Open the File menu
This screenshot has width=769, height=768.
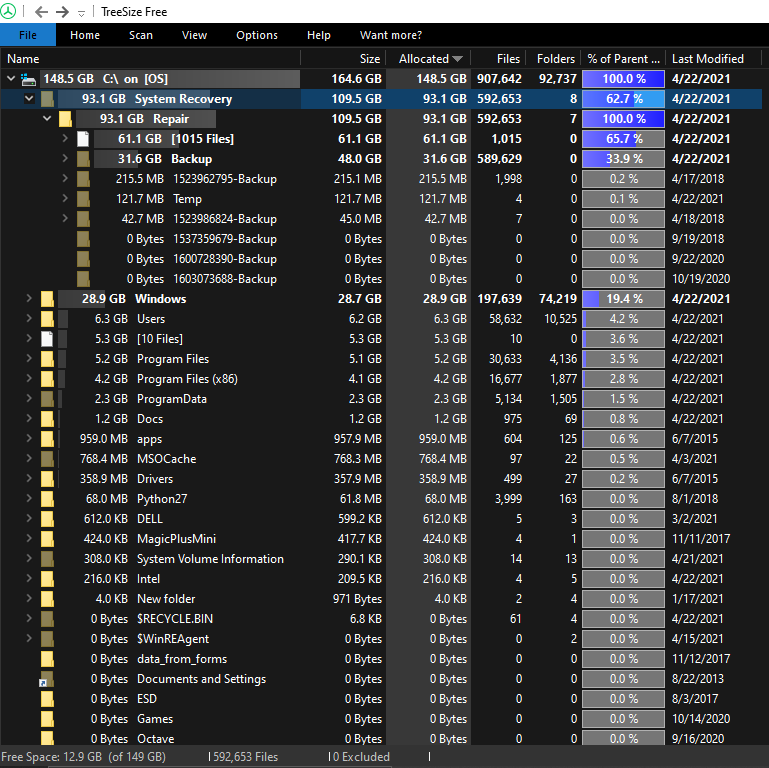pos(28,35)
